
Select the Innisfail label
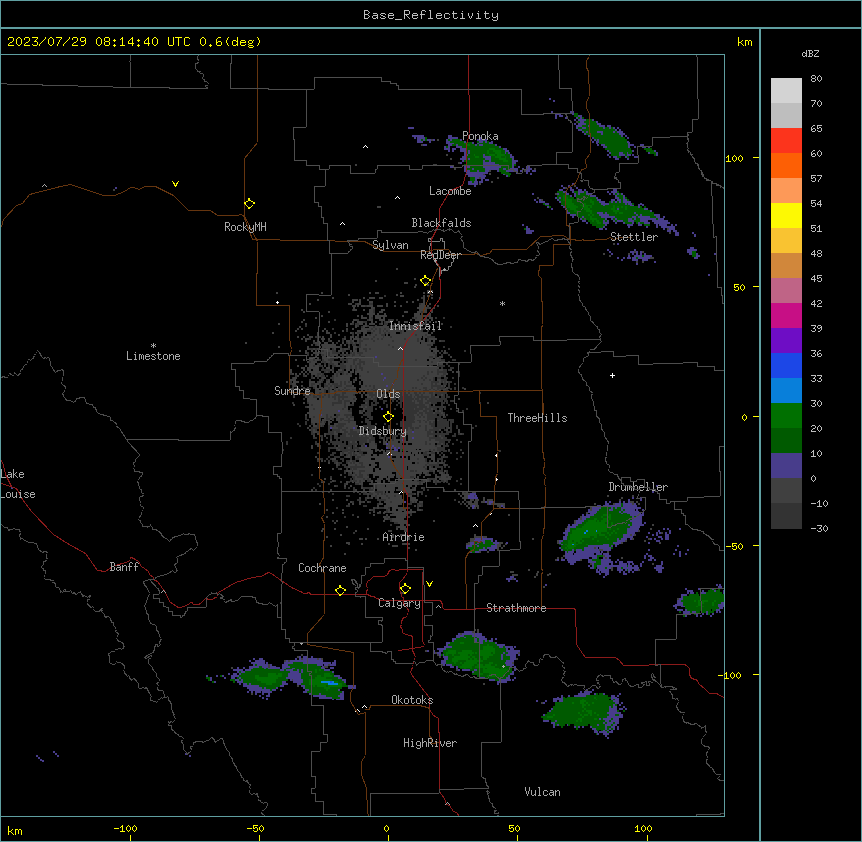415,326
